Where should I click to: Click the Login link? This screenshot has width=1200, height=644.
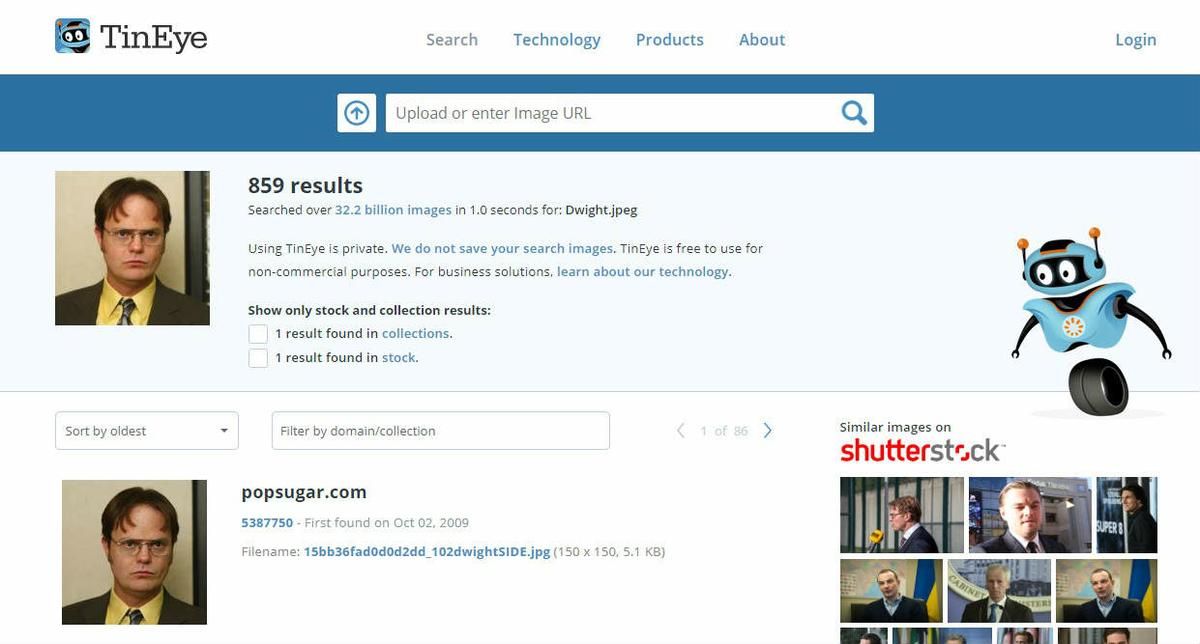1136,40
